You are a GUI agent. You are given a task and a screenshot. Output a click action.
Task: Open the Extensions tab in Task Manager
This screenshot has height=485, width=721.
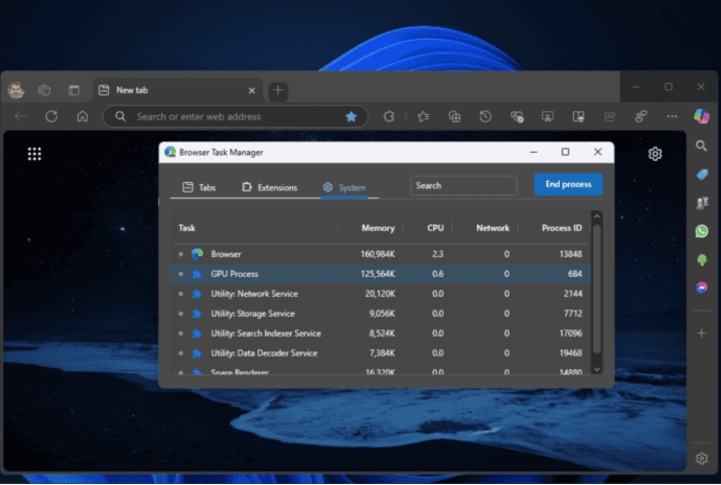(x=269, y=187)
